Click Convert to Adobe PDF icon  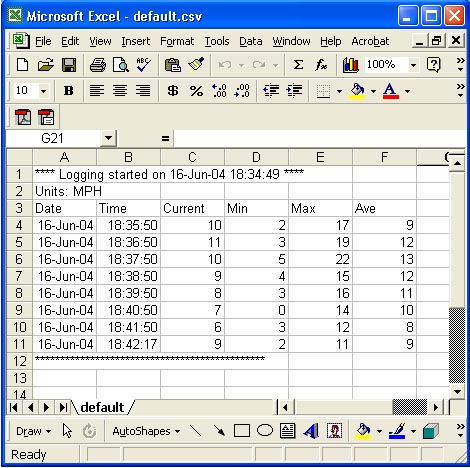tap(23, 117)
